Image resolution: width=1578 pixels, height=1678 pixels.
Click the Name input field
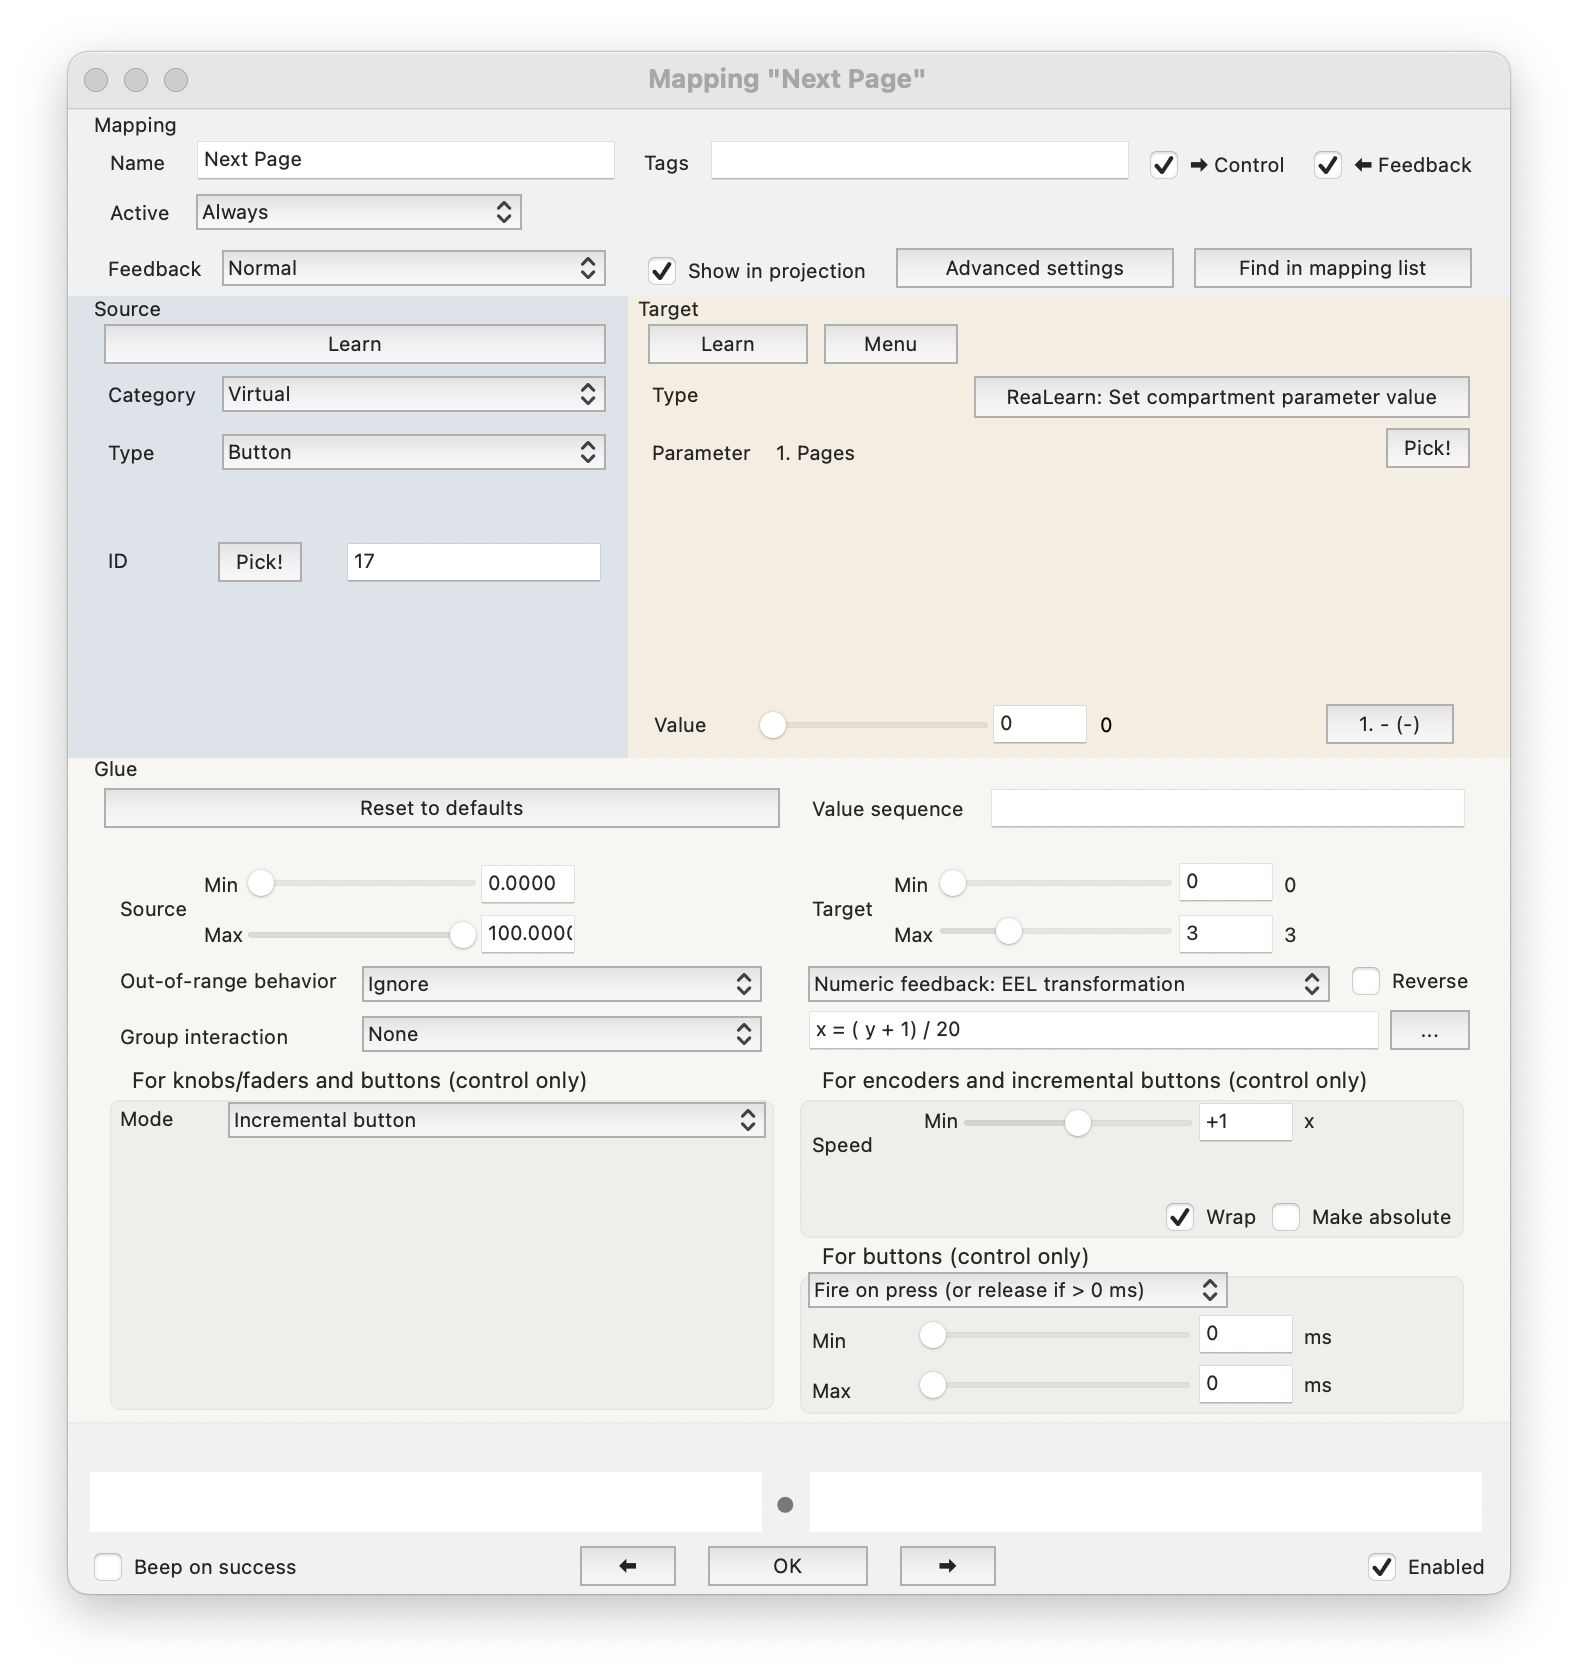[405, 160]
